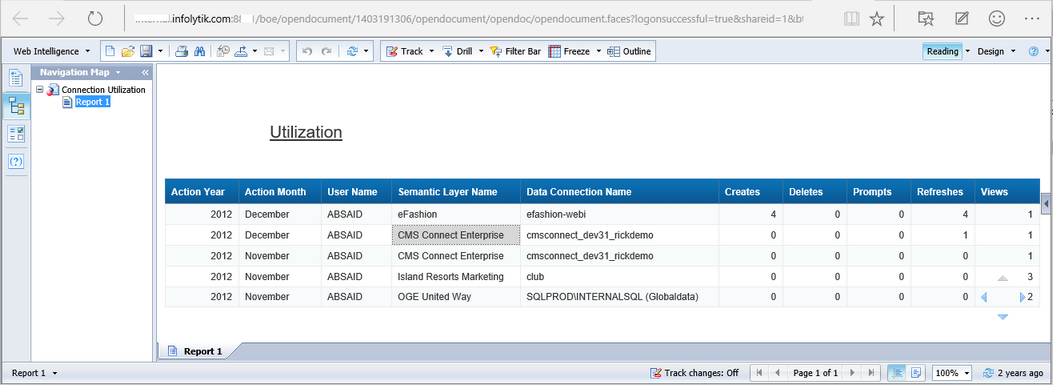Open the Web Intelligence menu
The width and height of the screenshot is (1053, 385).
52,51
